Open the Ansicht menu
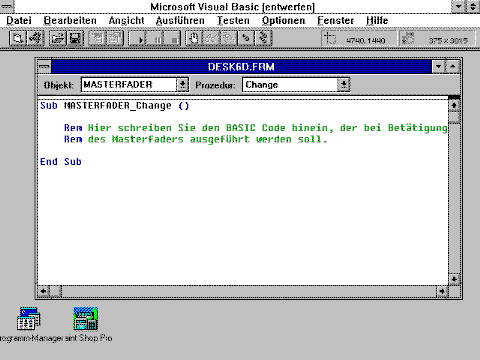Screen dimensions: 480x360 127,21
